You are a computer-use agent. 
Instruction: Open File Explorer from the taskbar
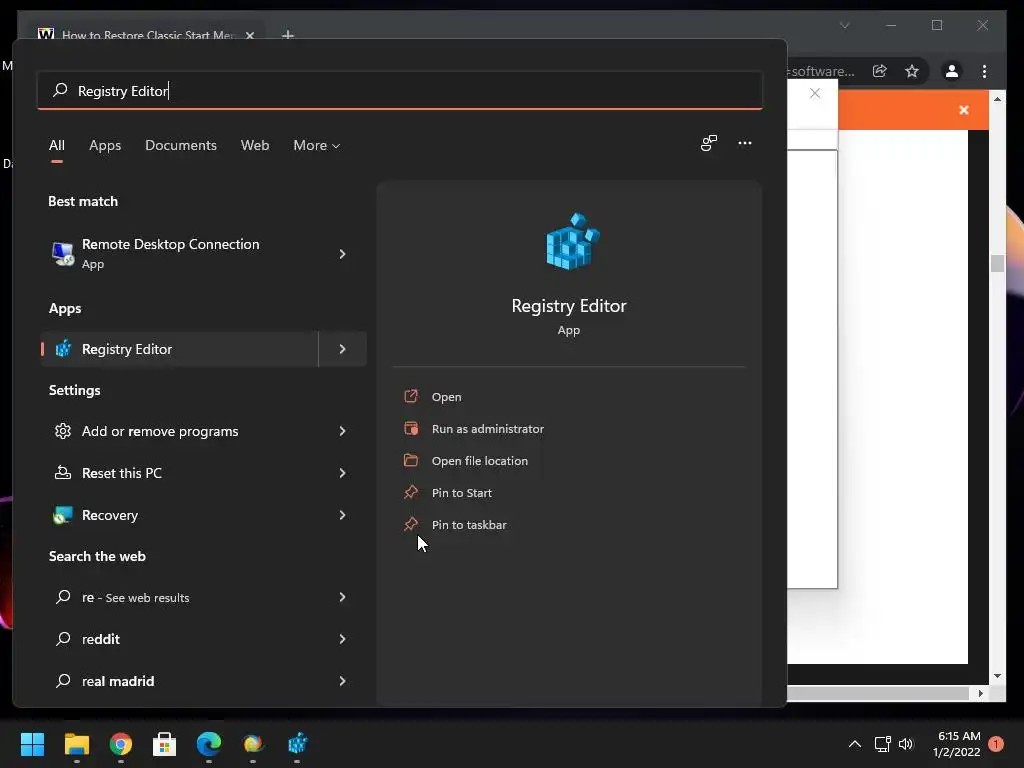pyautogui.click(x=76, y=743)
